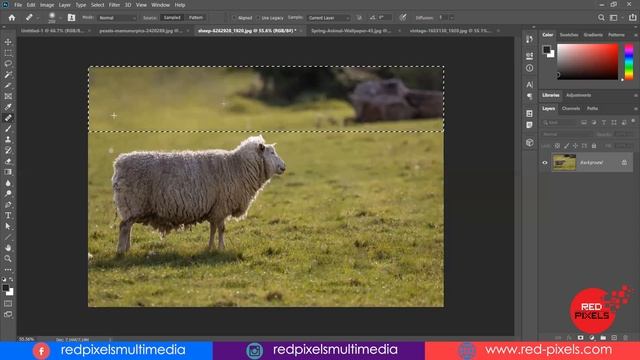This screenshot has height=360, width=640.
Task: Select the Move tool
Action: pyautogui.click(x=8, y=42)
